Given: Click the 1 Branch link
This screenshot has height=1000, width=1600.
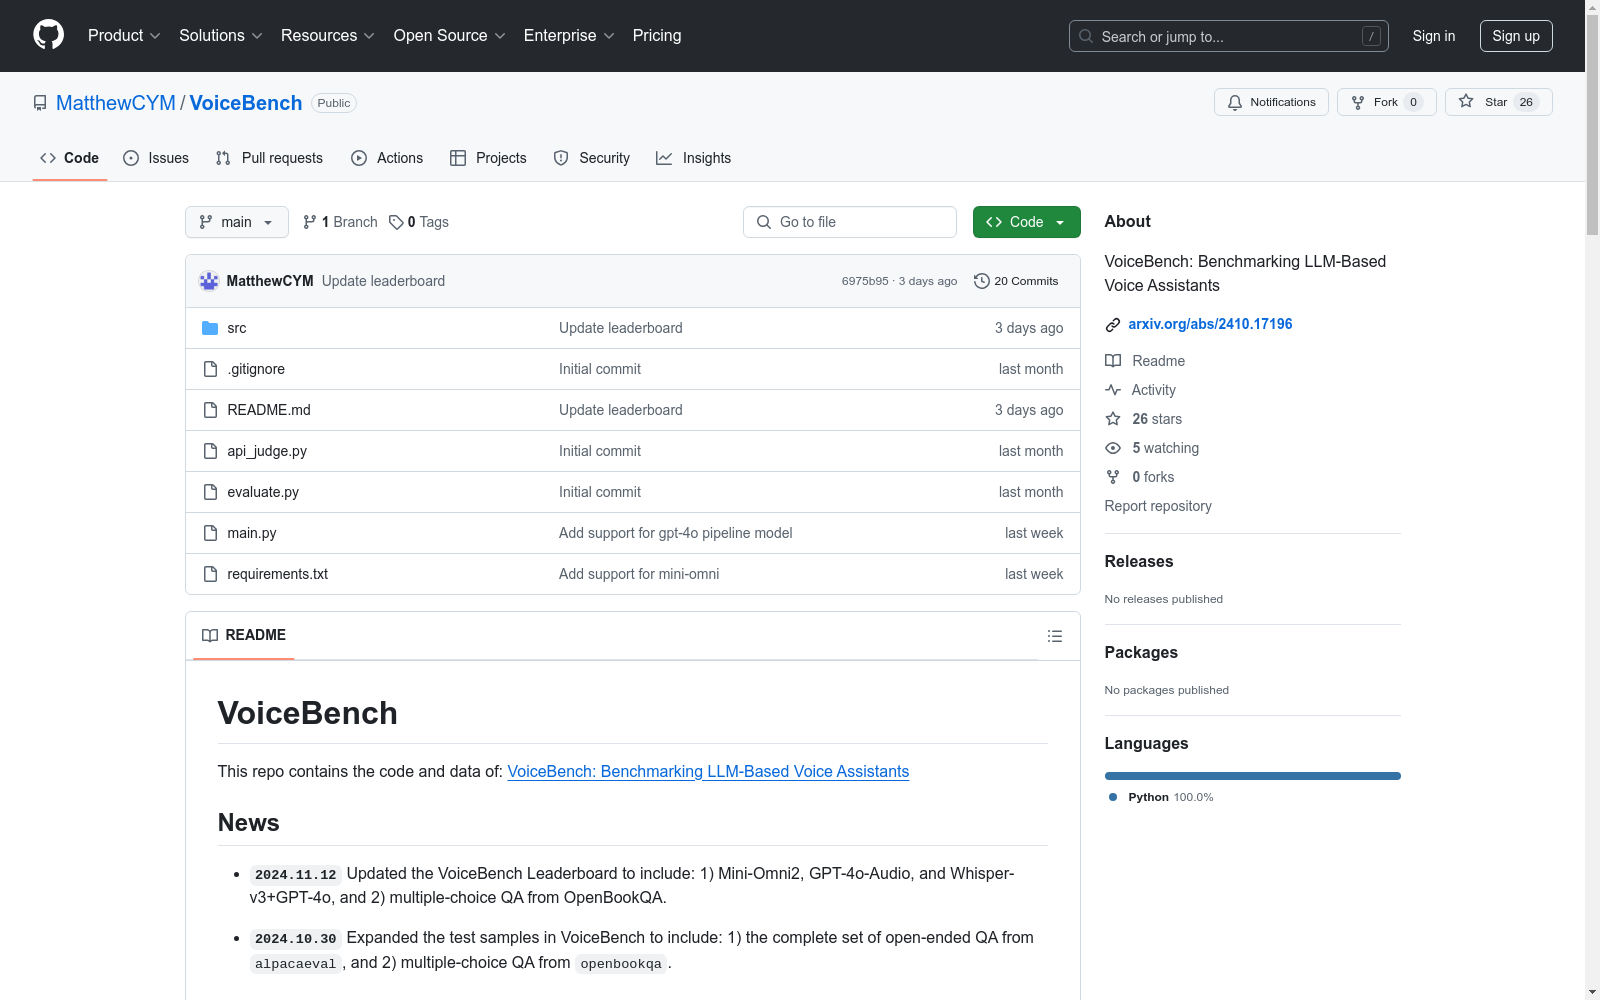Looking at the screenshot, I should (340, 222).
